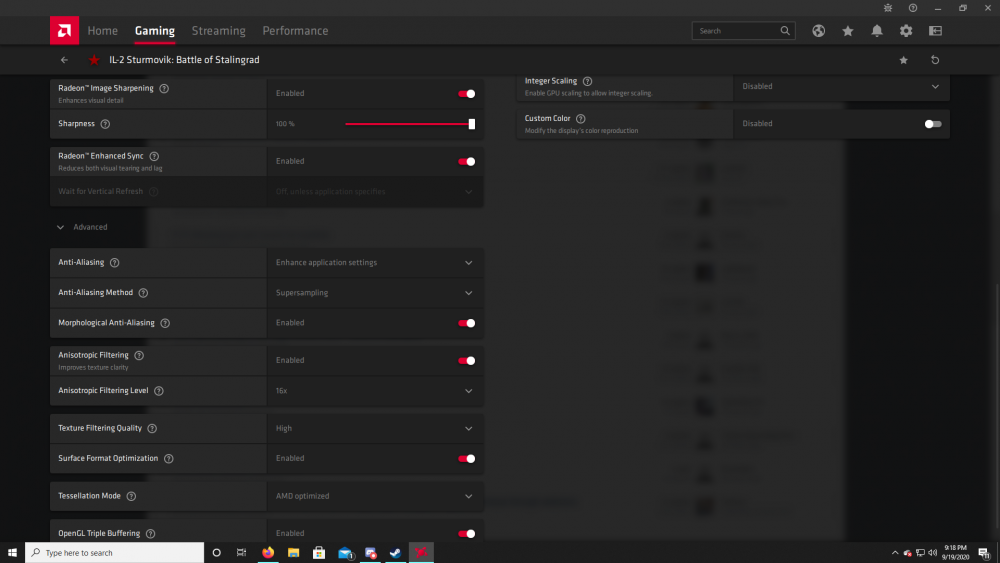The height and width of the screenshot is (563, 1000).
Task: Adjust the Sharpness slider handle
Action: tap(471, 124)
